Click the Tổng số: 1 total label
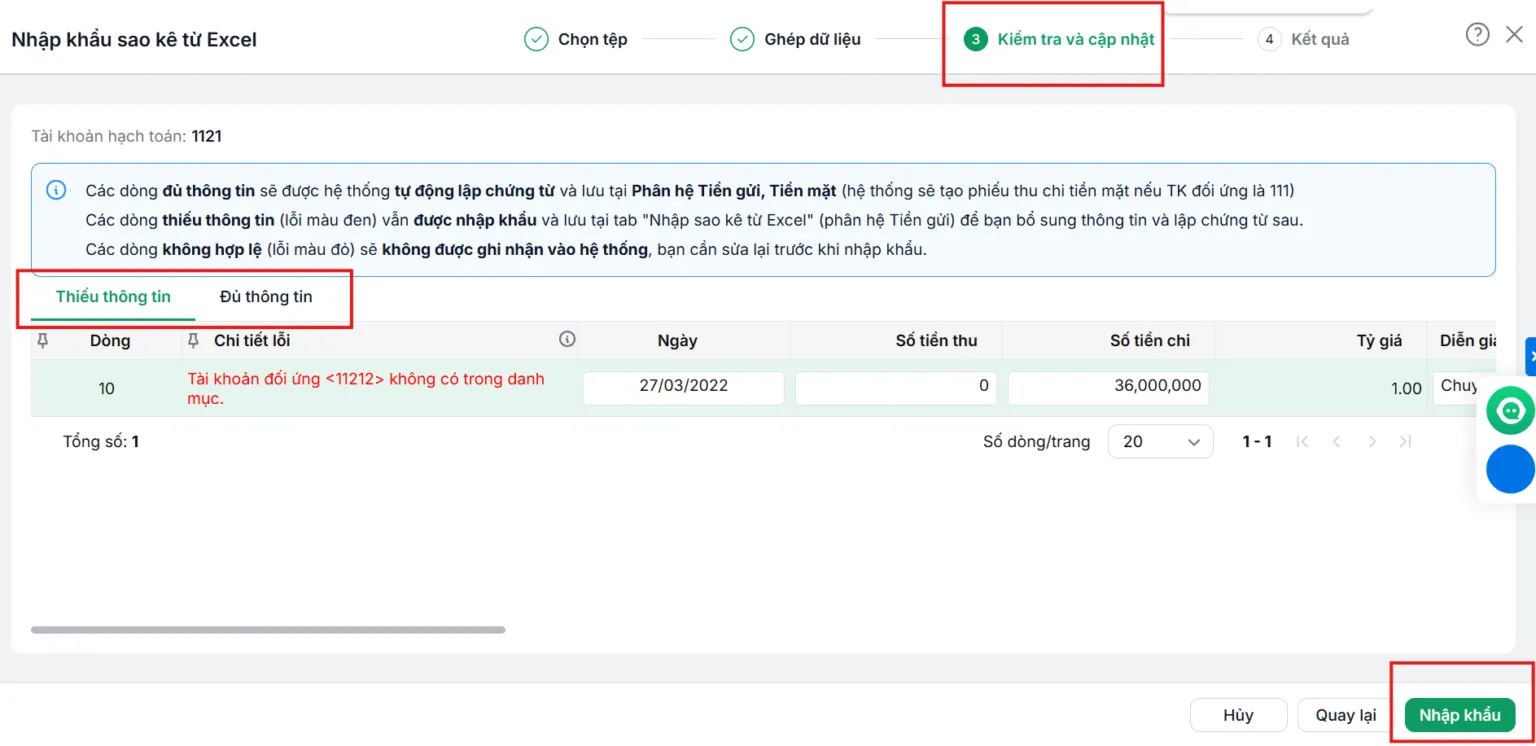Viewport: 1536px width, 746px height. (x=101, y=441)
